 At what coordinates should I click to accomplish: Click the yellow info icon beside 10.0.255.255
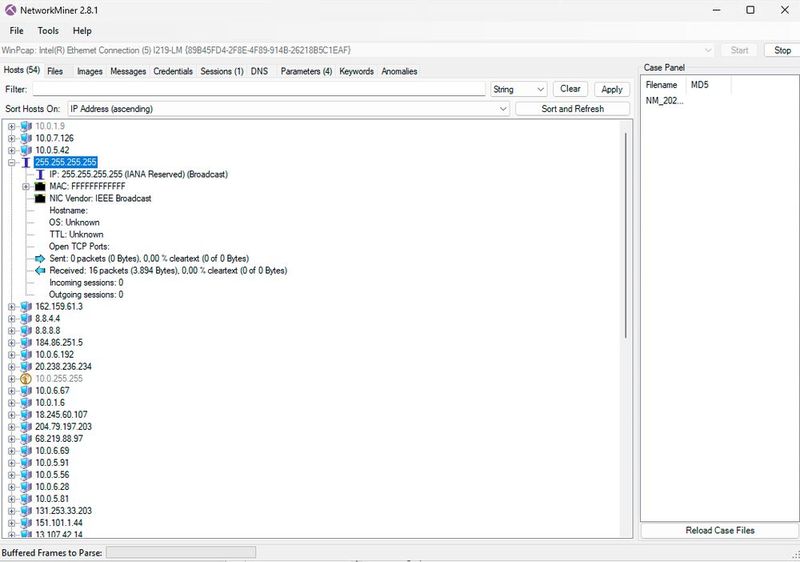click(26, 378)
